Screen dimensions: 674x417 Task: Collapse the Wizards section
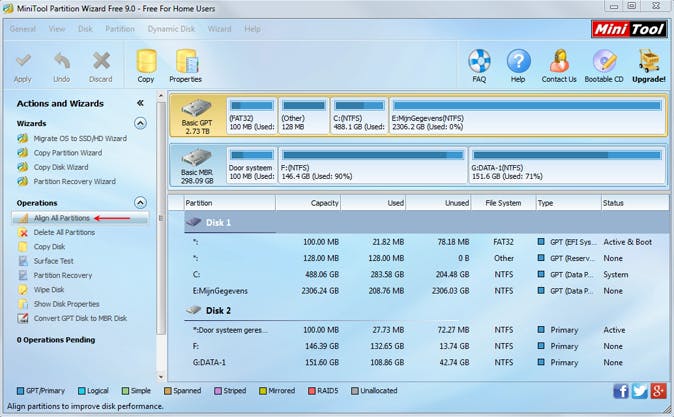[140, 123]
